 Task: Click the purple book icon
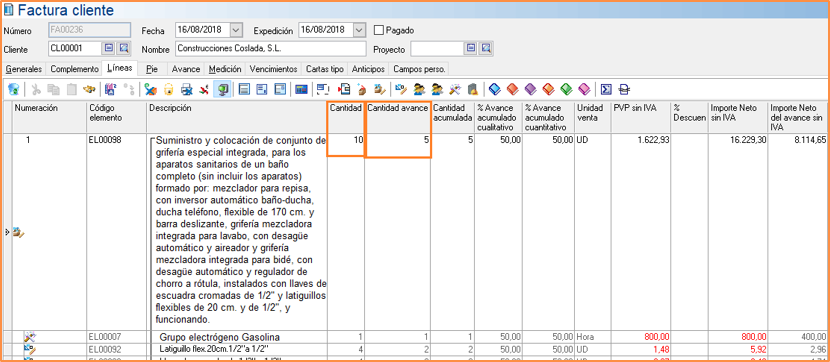(531, 89)
